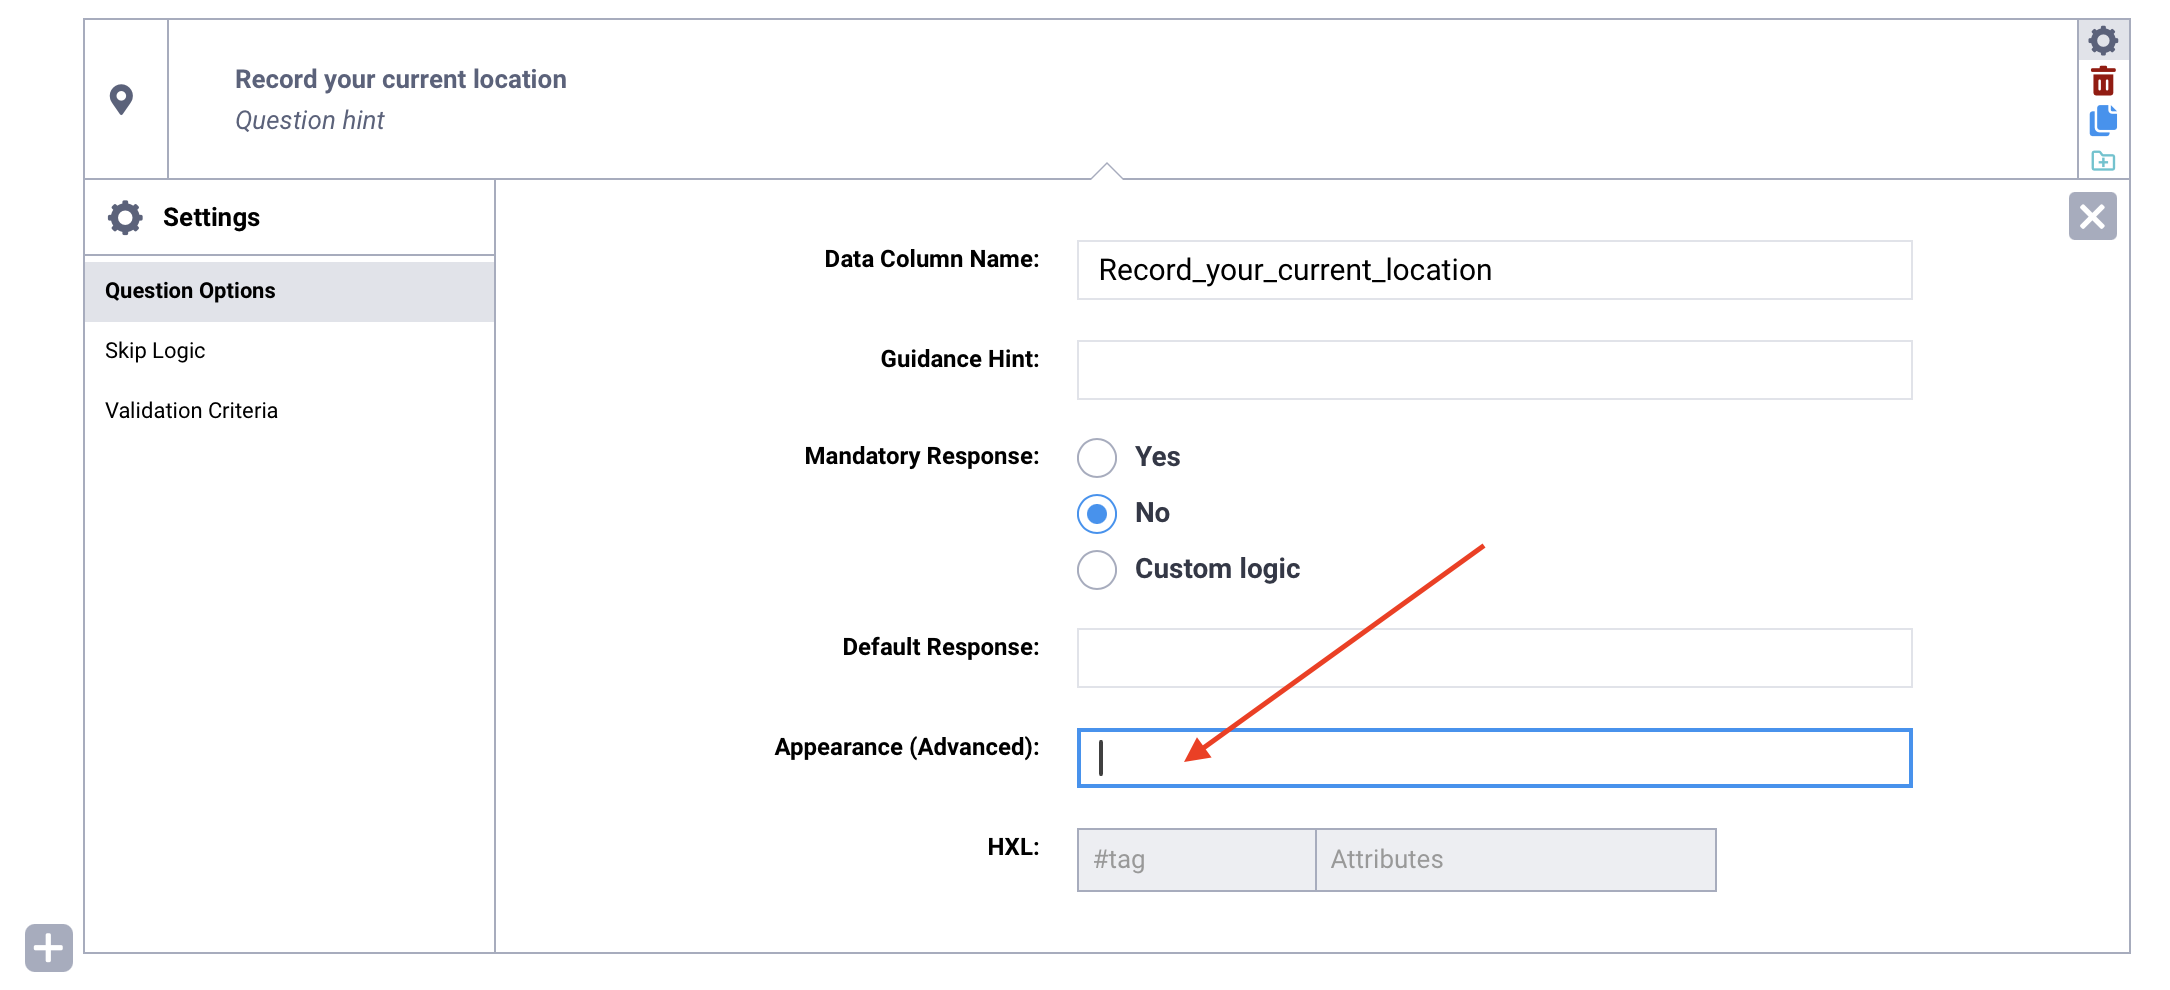Switch to the Skip Logic section

(x=155, y=350)
